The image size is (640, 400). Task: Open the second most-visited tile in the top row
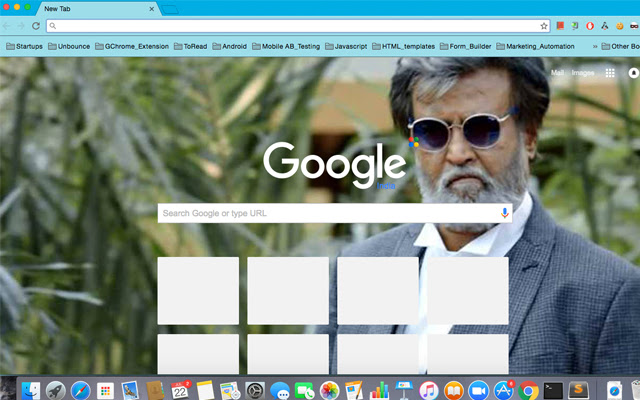pyautogui.click(x=288, y=291)
